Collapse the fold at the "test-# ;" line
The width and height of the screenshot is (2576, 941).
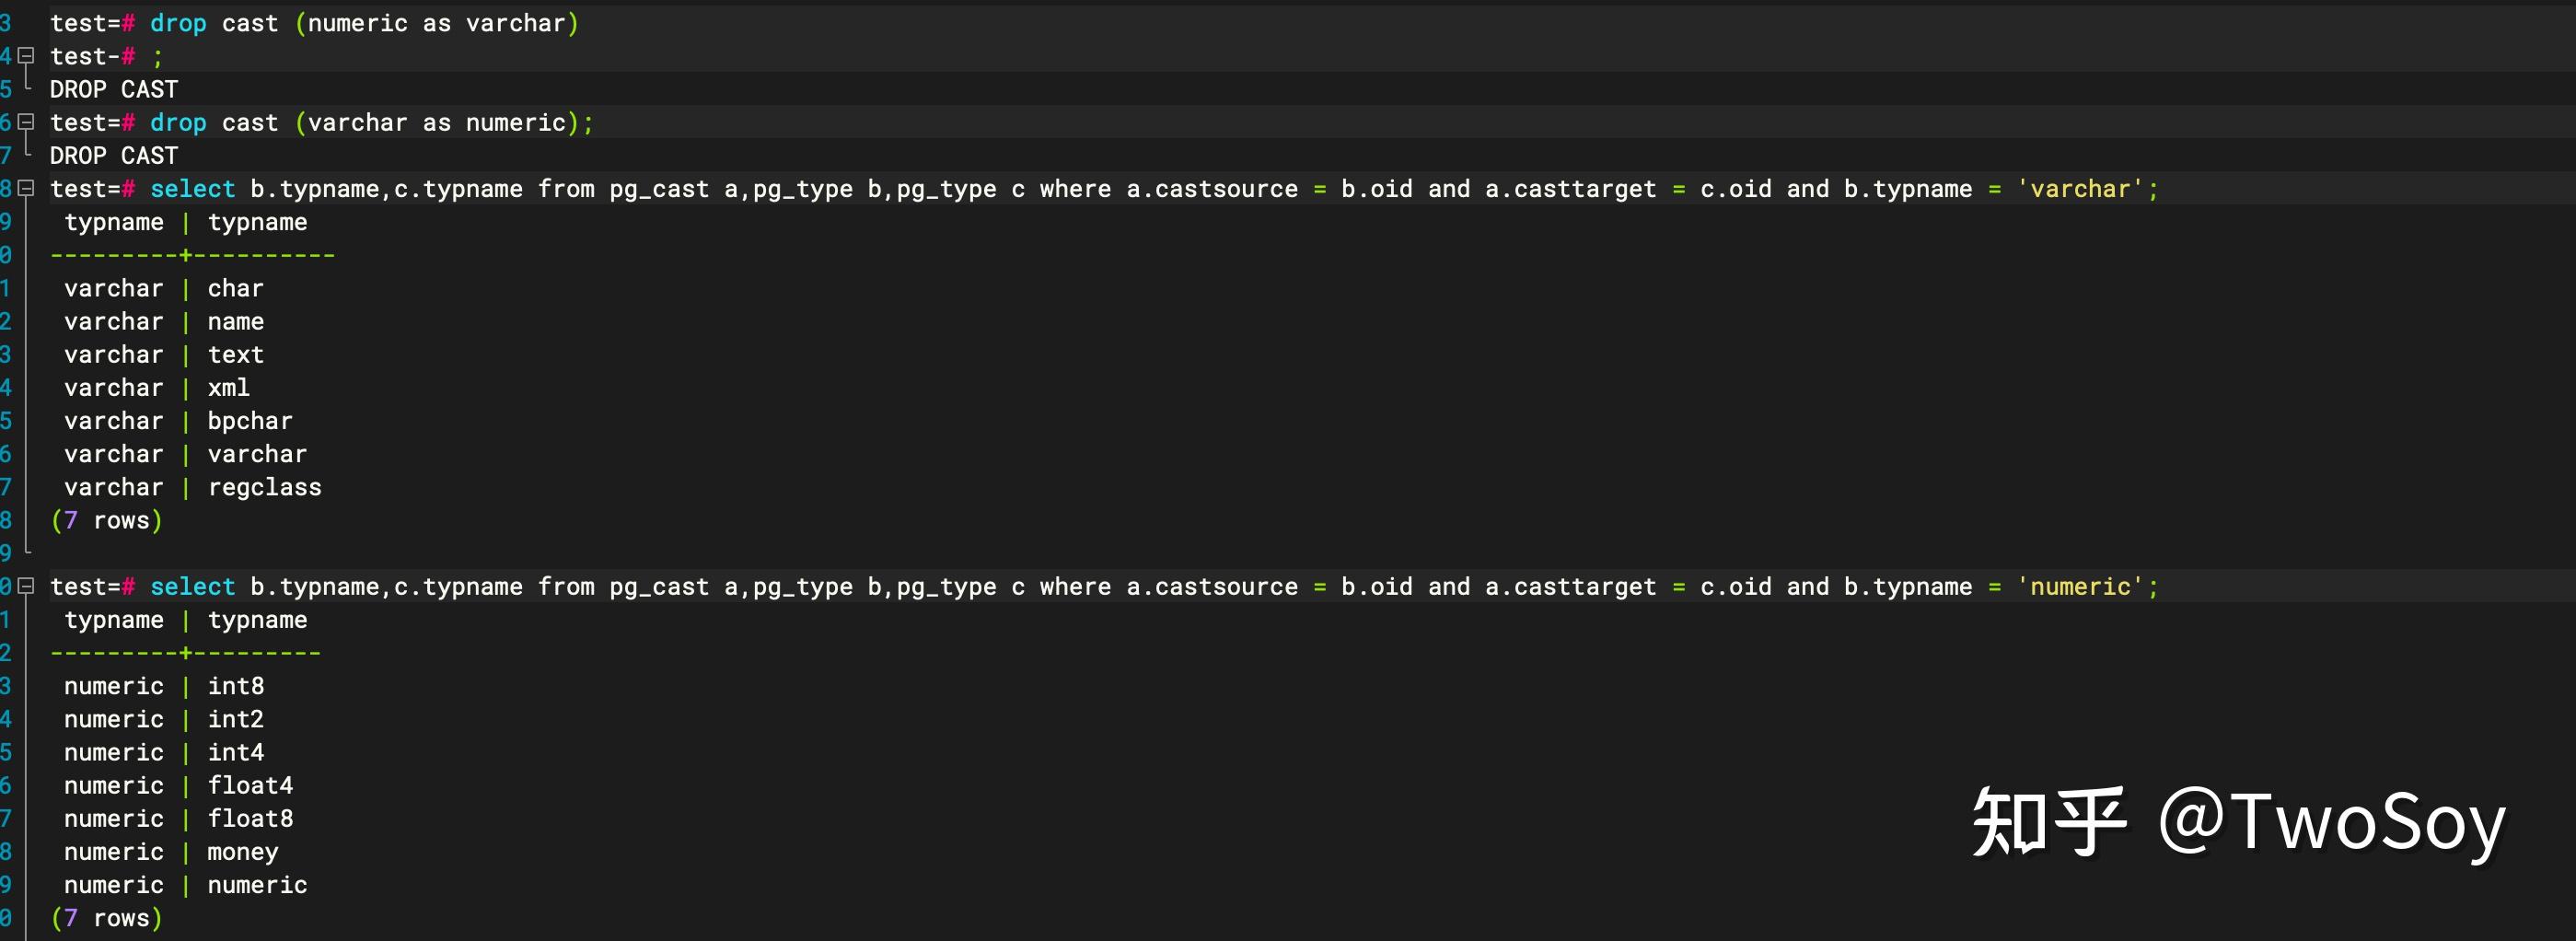27,56
